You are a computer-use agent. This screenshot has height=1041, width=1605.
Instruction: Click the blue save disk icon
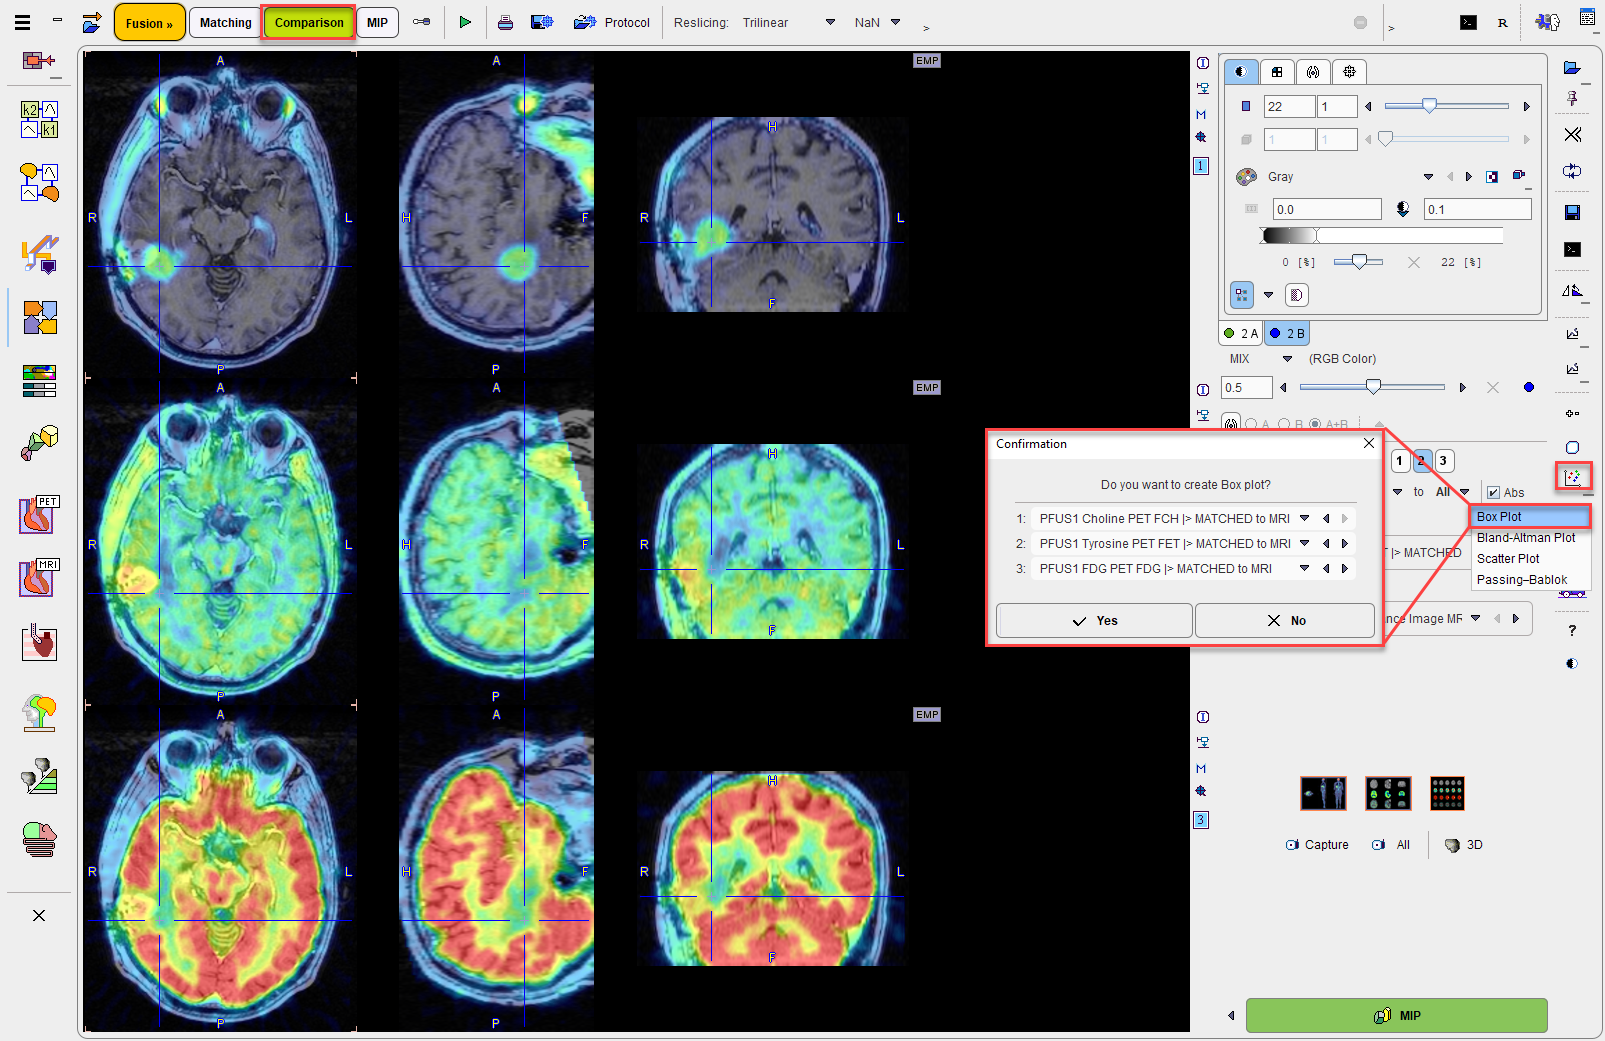tap(1572, 212)
